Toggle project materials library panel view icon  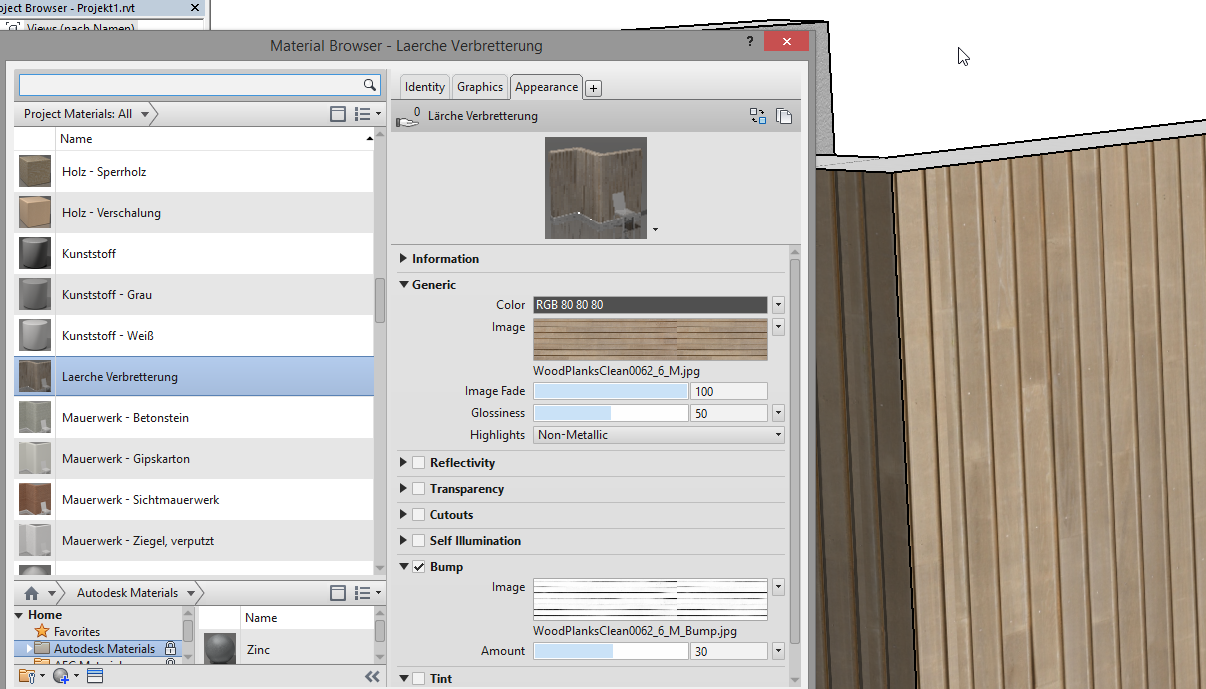click(x=338, y=114)
